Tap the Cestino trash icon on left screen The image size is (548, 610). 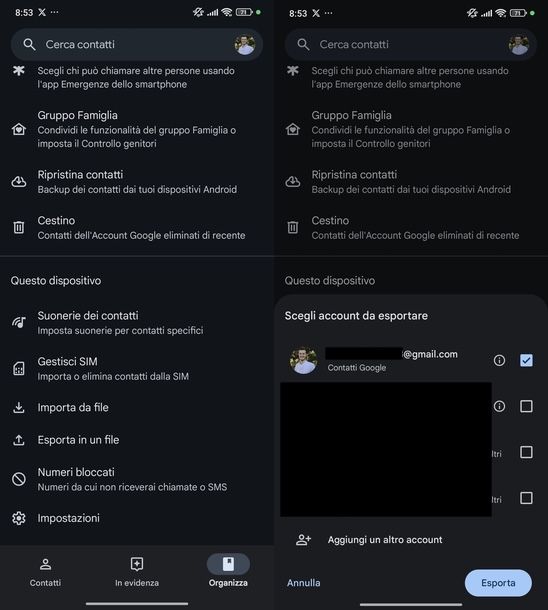[19, 227]
